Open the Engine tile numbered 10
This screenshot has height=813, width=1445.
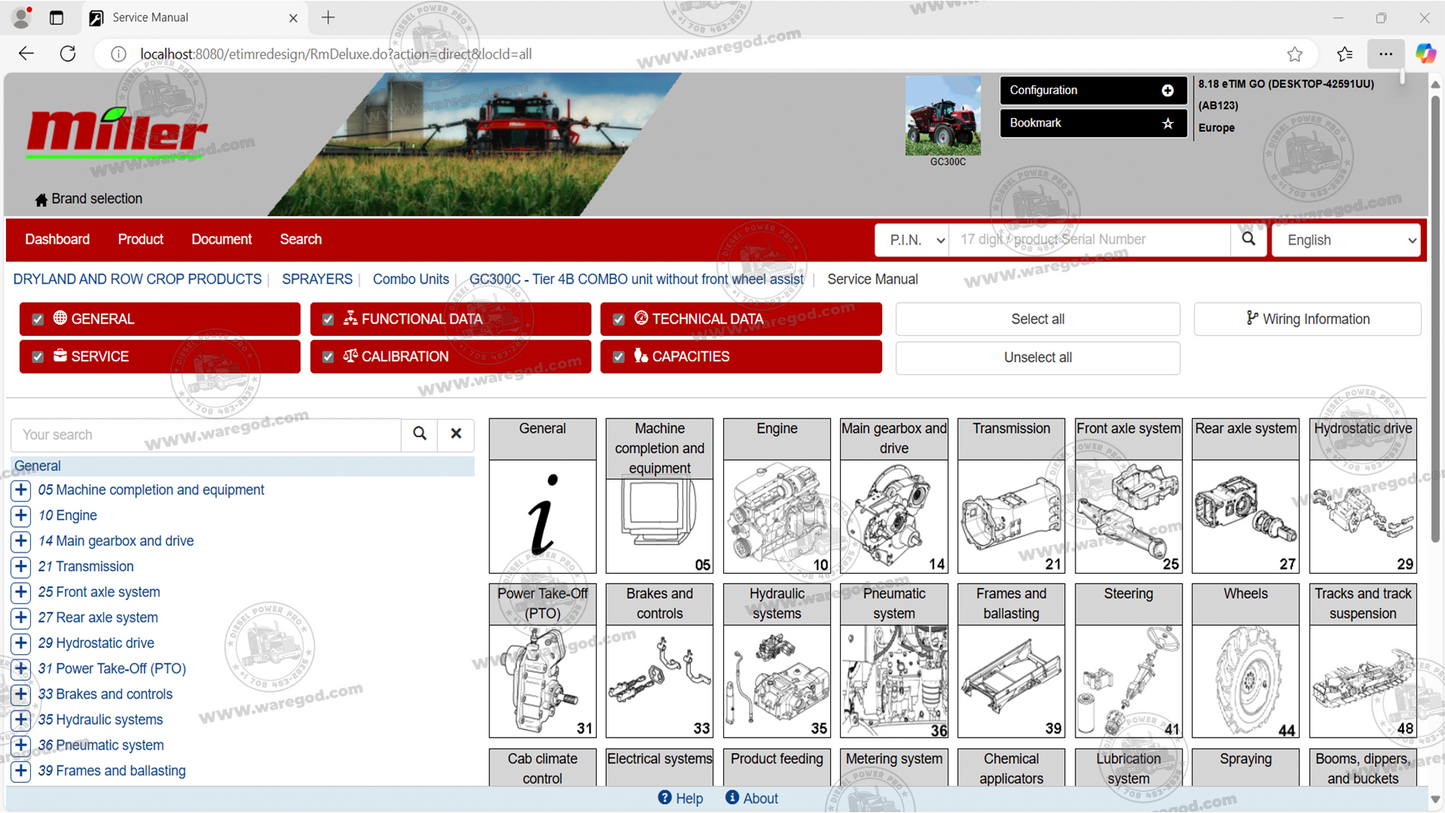(777, 496)
